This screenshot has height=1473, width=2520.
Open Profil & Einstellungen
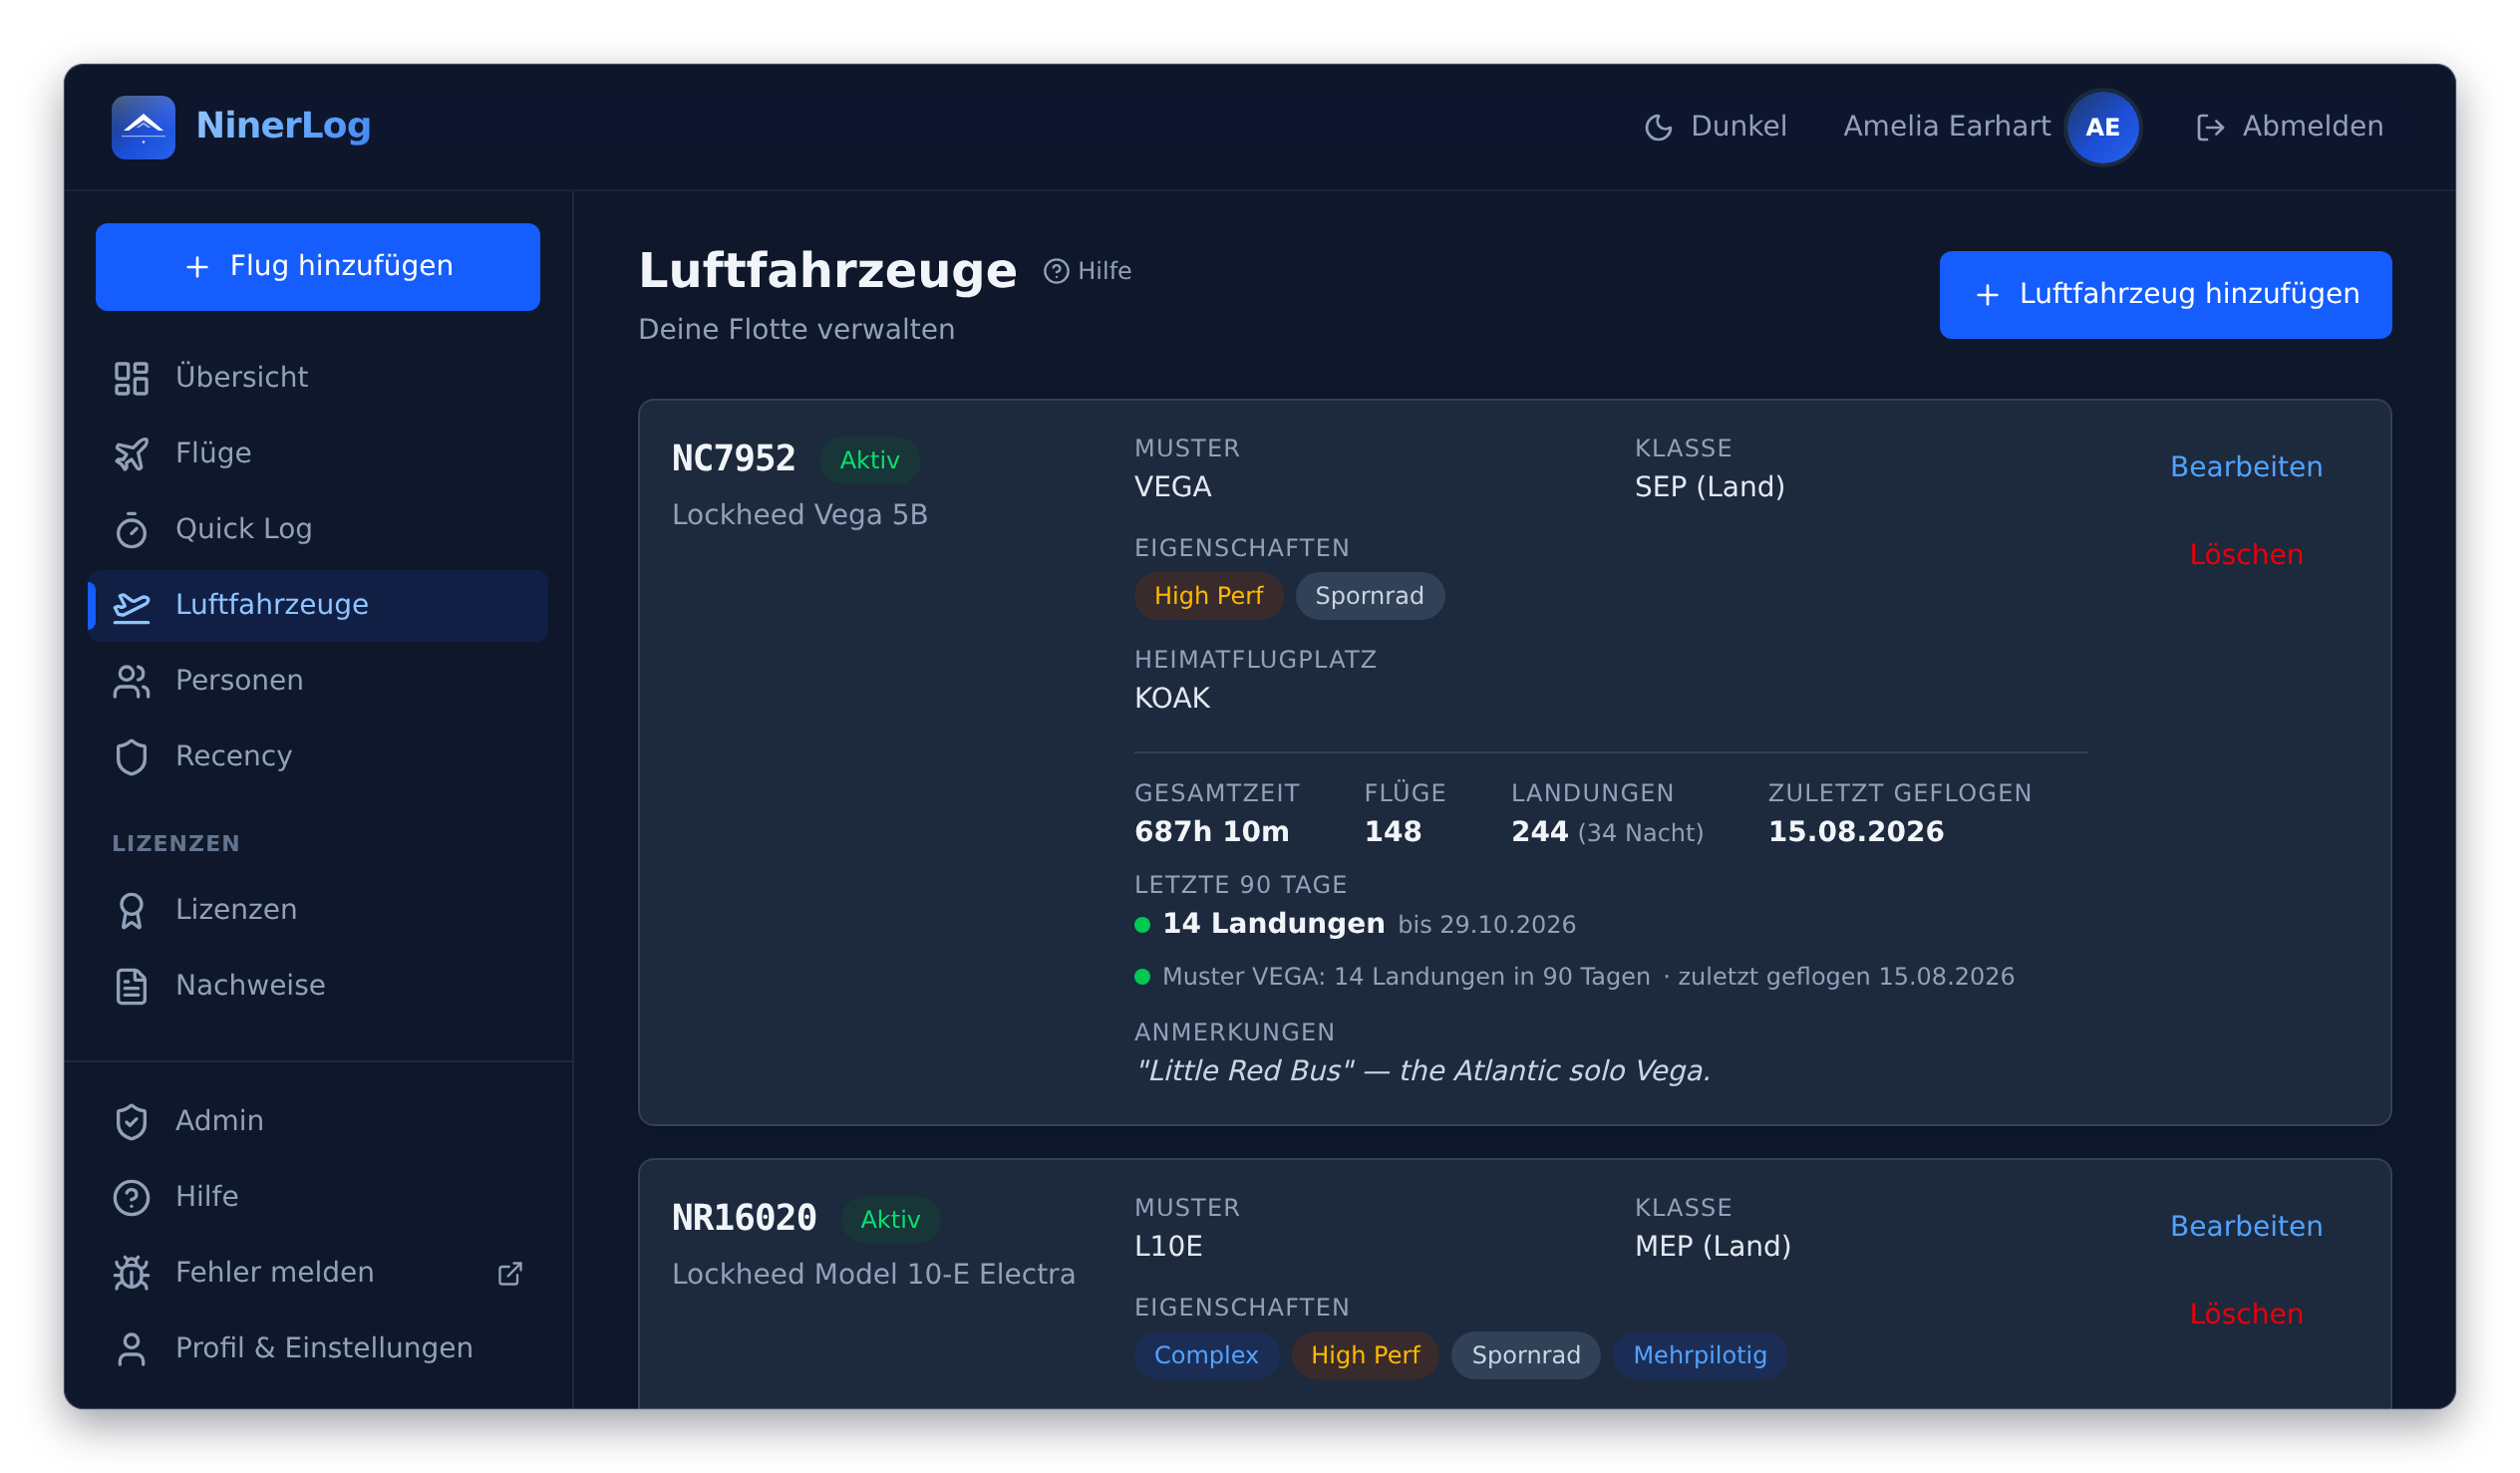(318, 1350)
